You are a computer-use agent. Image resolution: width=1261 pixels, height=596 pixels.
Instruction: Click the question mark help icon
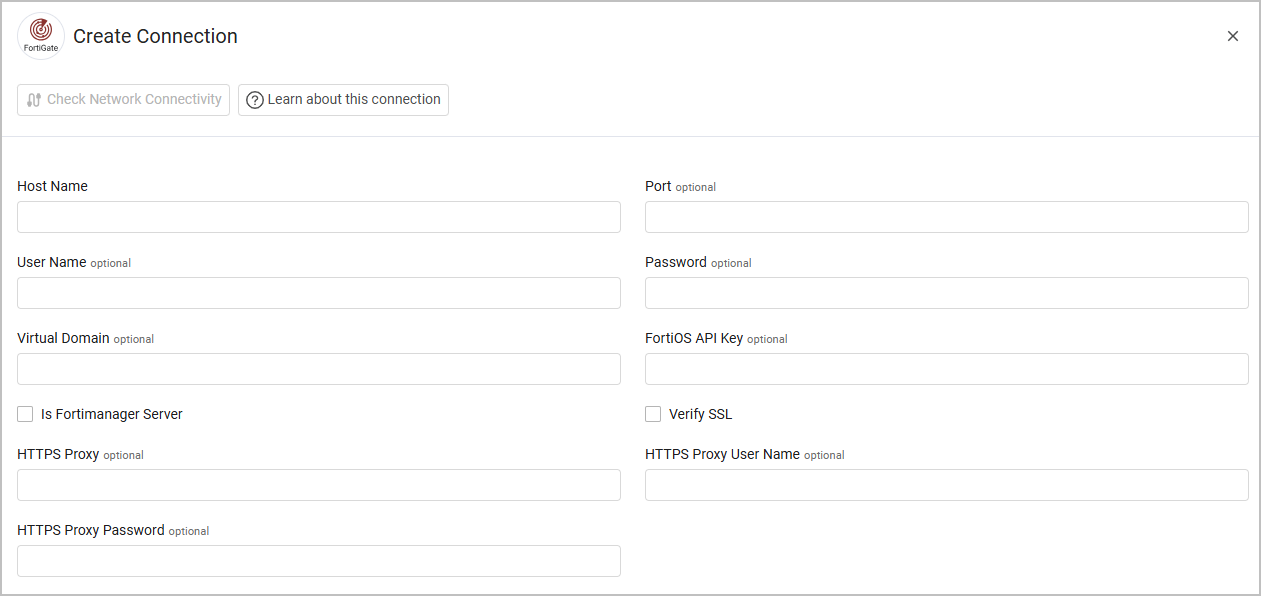[x=255, y=100]
